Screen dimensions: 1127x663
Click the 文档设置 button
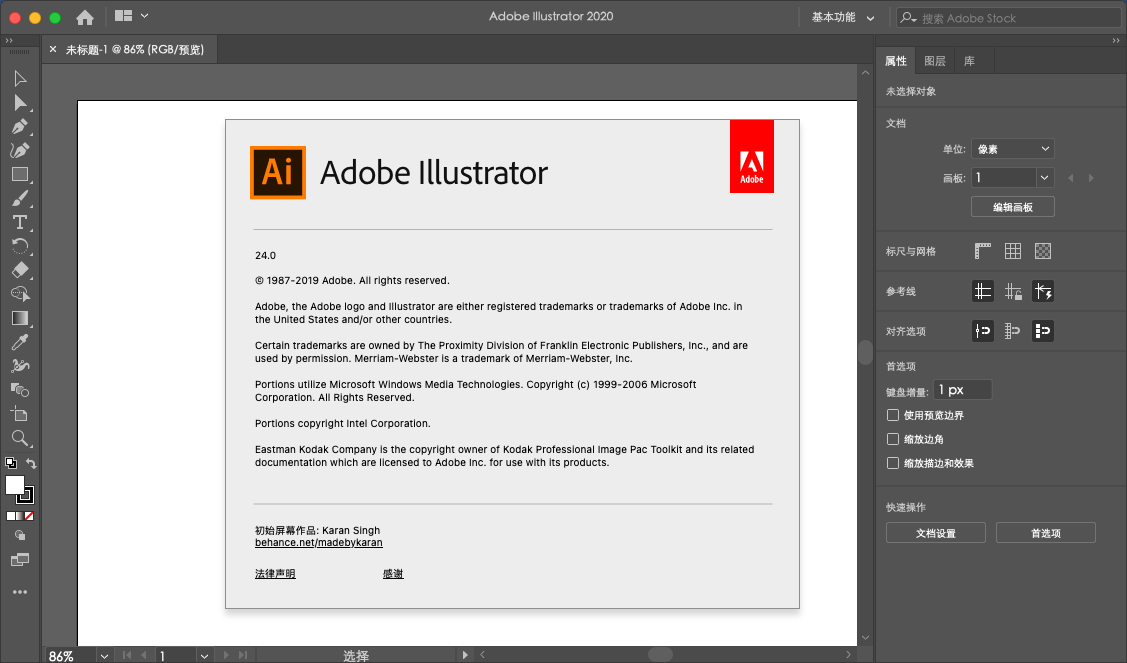click(x=936, y=533)
